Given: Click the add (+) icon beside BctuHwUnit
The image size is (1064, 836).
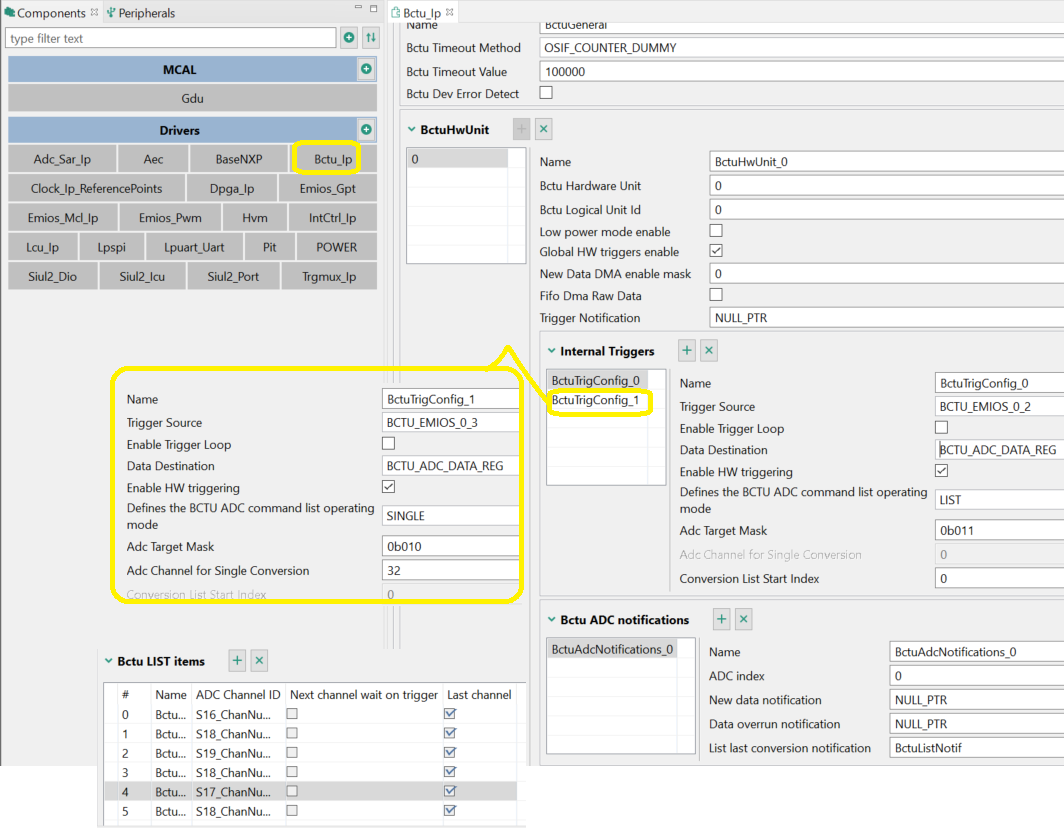Looking at the screenshot, I should 519,129.
